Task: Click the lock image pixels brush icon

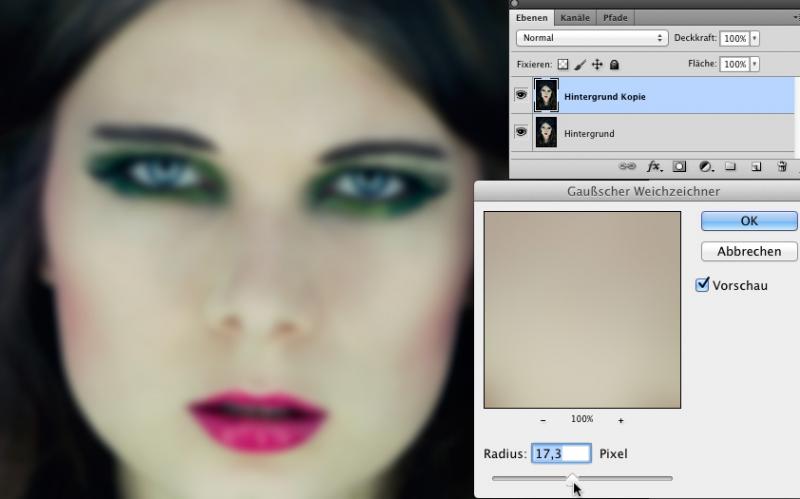Action: tap(580, 64)
